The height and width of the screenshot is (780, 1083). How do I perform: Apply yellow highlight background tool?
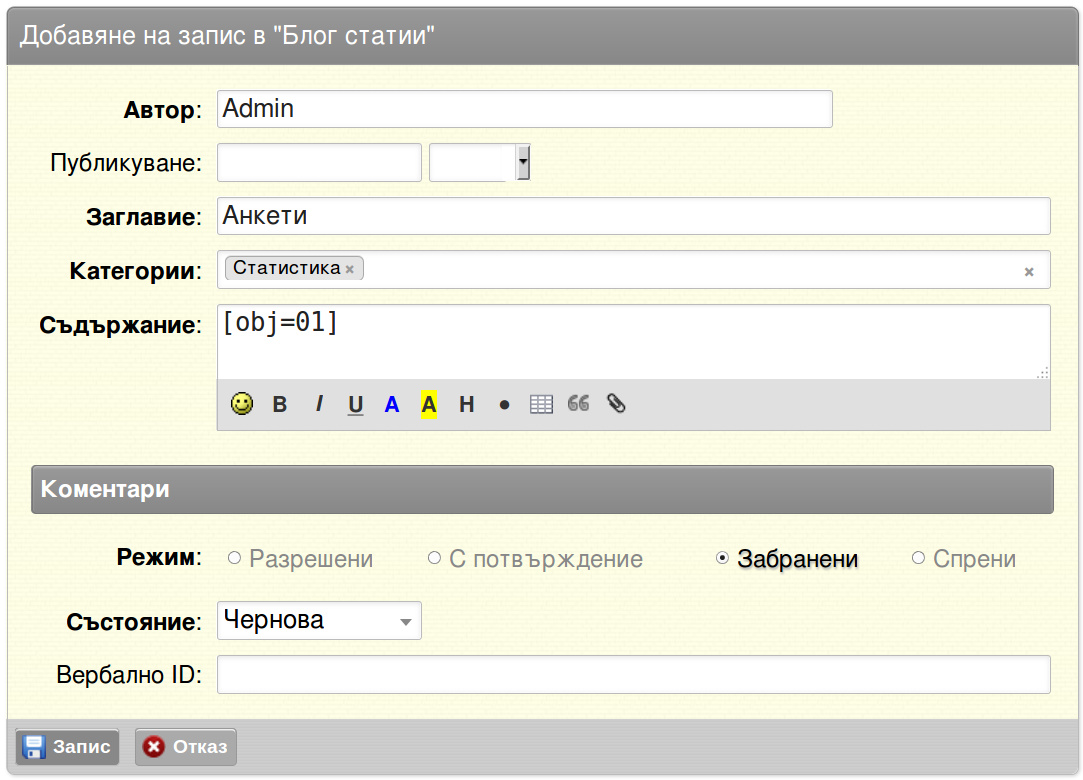pyautogui.click(x=429, y=404)
